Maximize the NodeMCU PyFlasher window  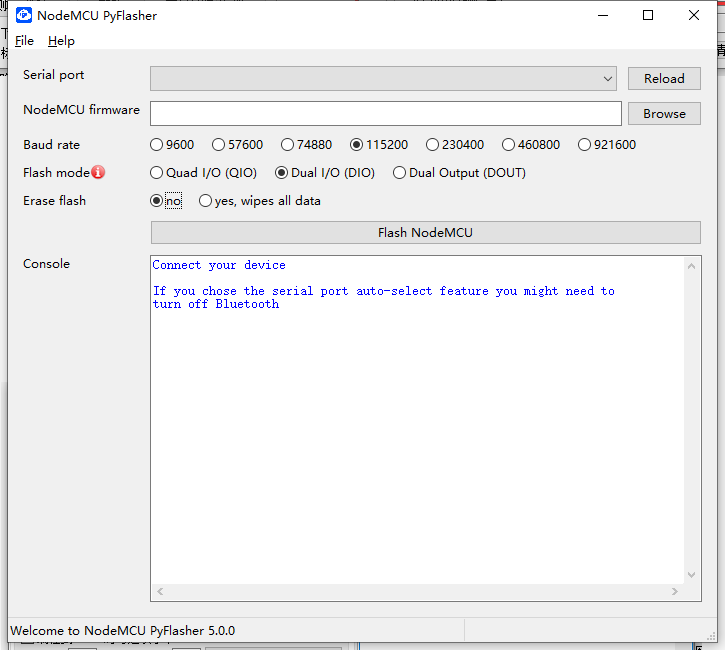(648, 15)
